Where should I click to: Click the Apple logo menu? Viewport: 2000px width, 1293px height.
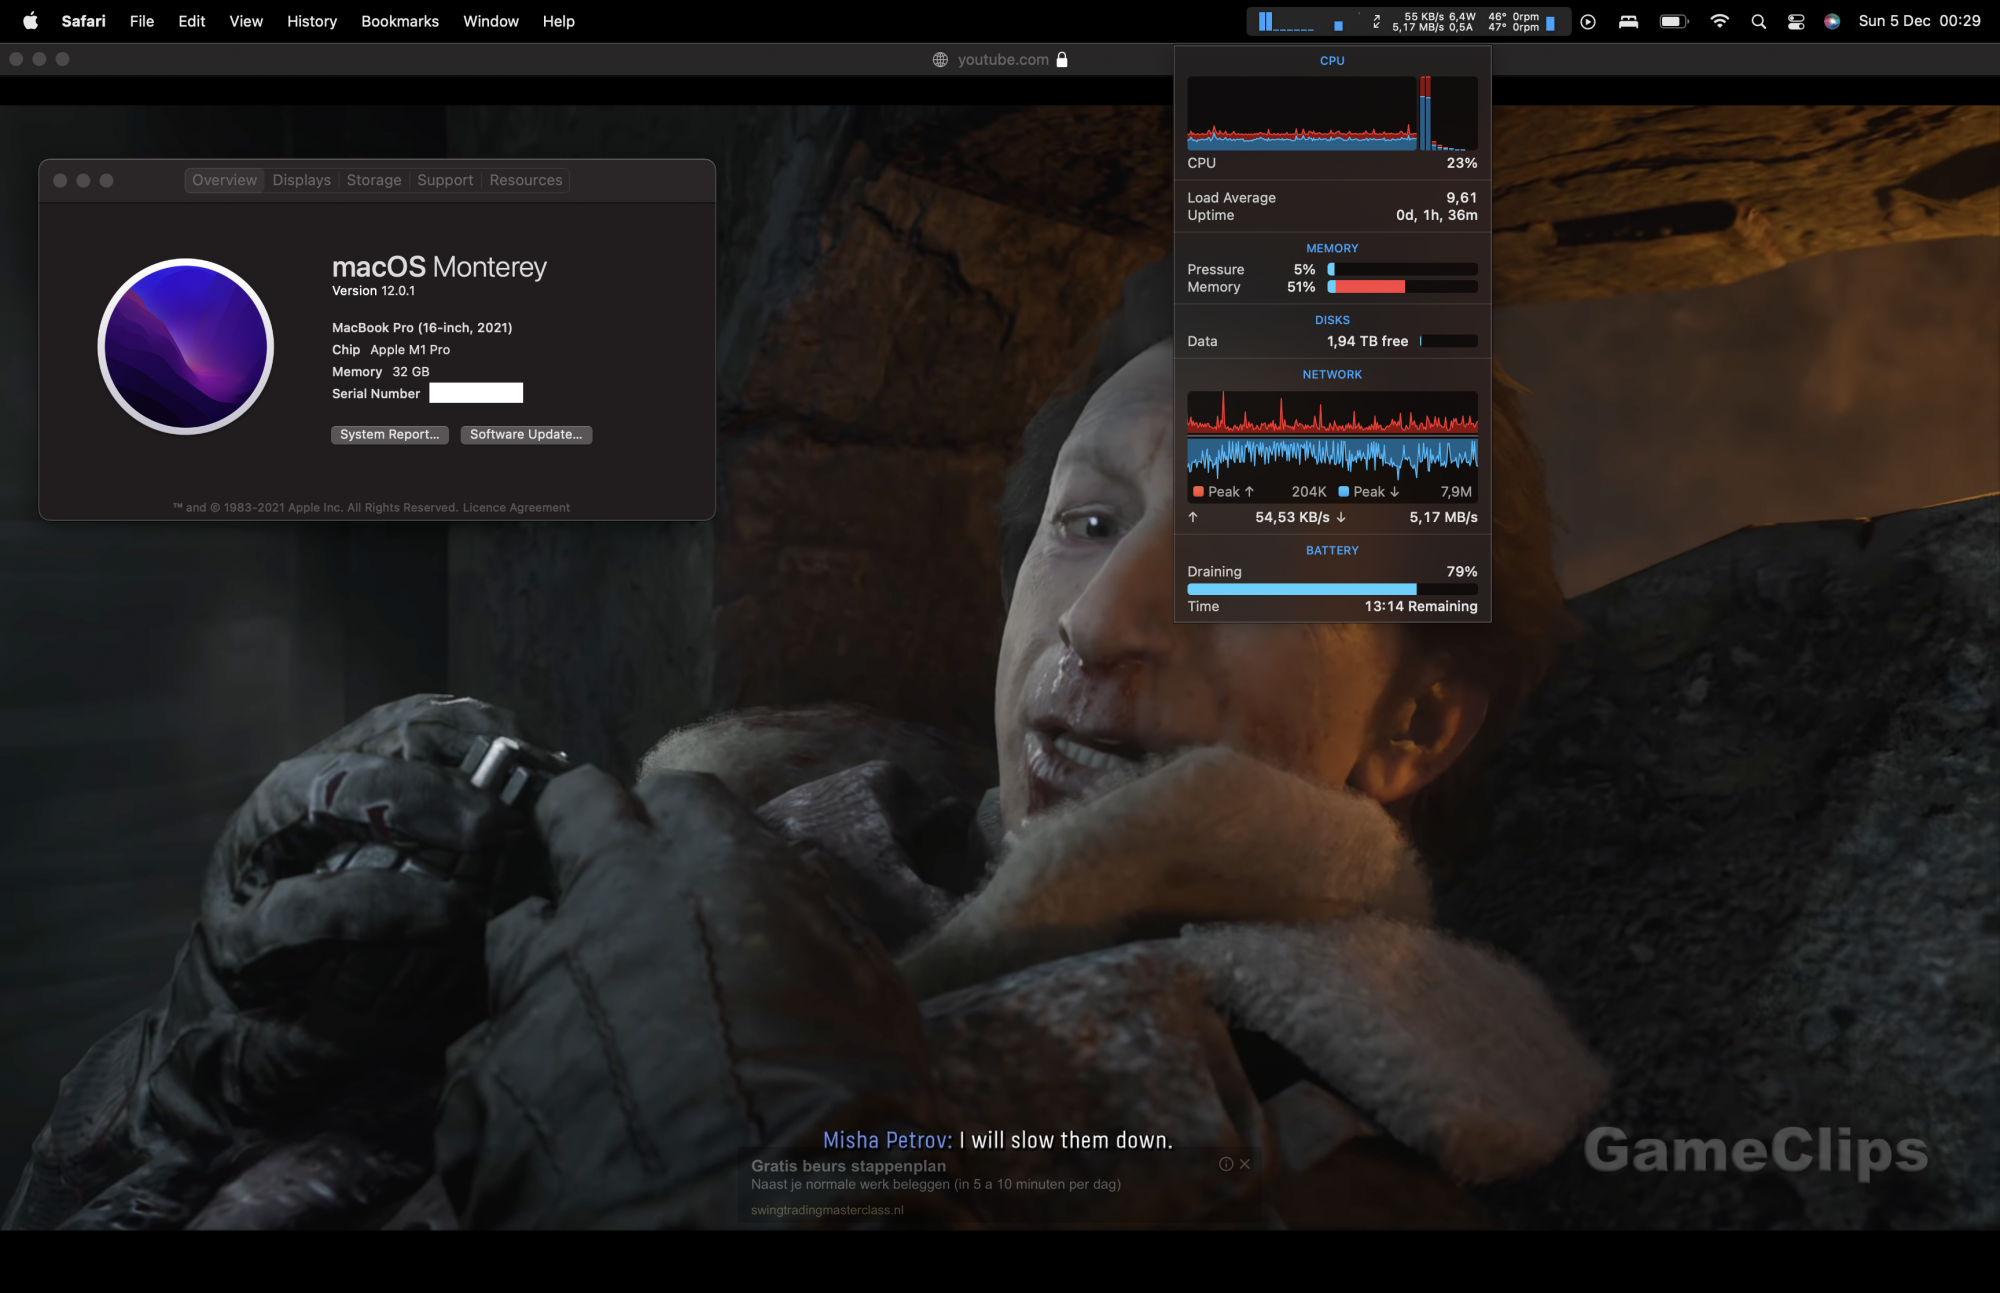click(30, 21)
